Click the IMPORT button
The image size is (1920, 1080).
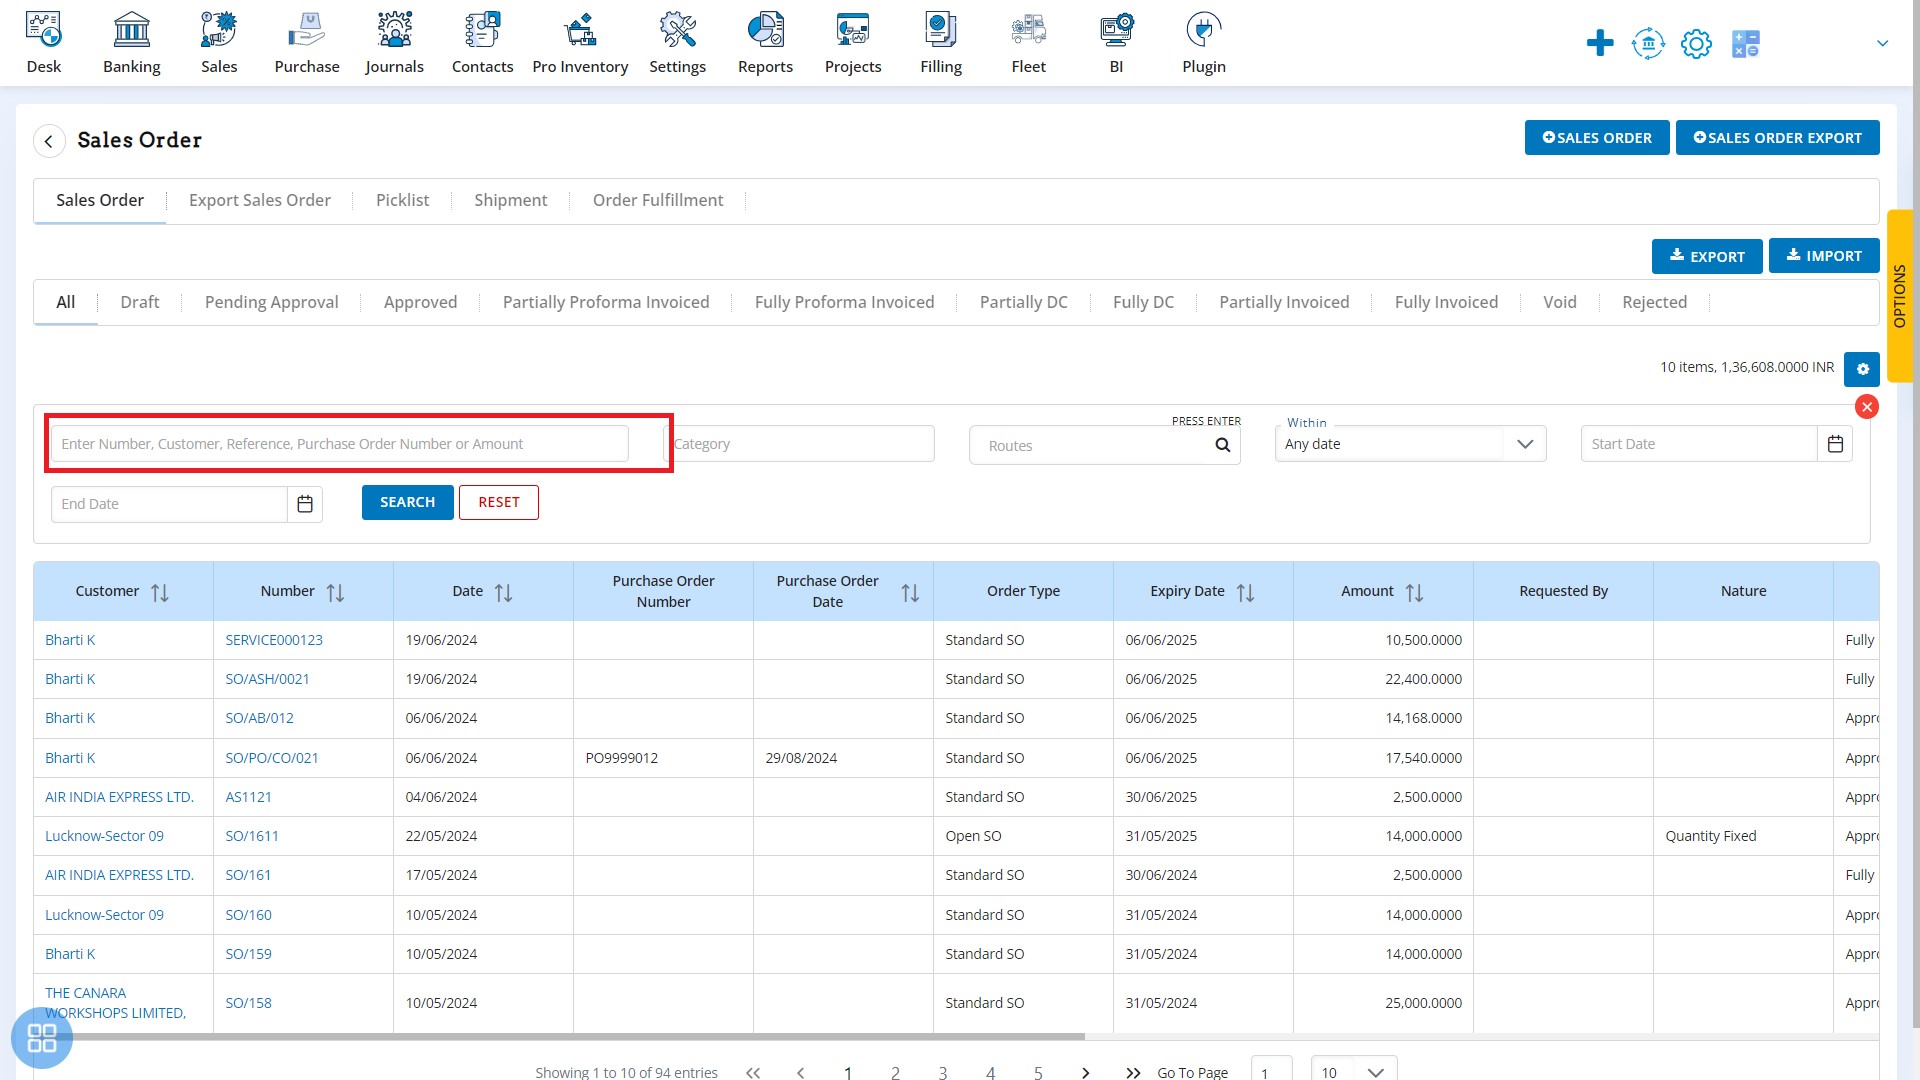point(1824,255)
